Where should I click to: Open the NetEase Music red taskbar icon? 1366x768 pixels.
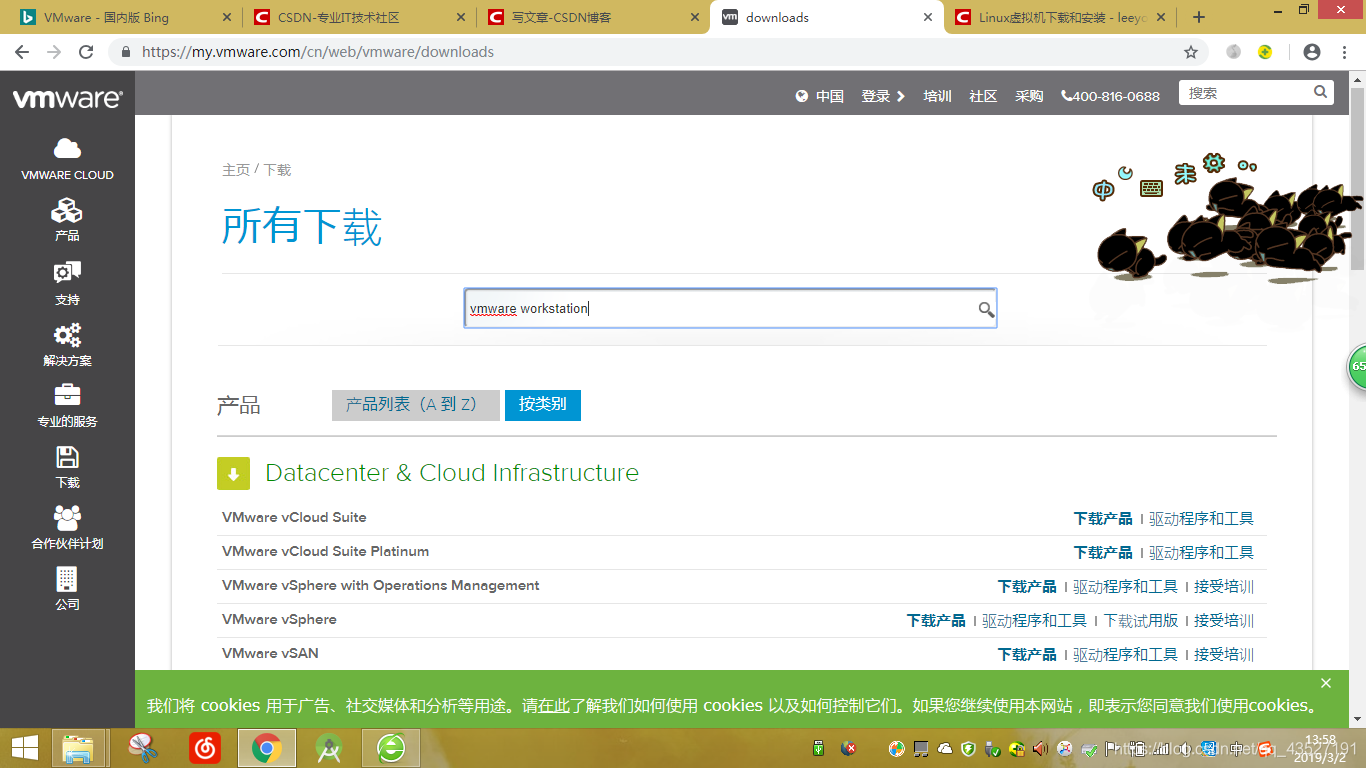(205, 748)
